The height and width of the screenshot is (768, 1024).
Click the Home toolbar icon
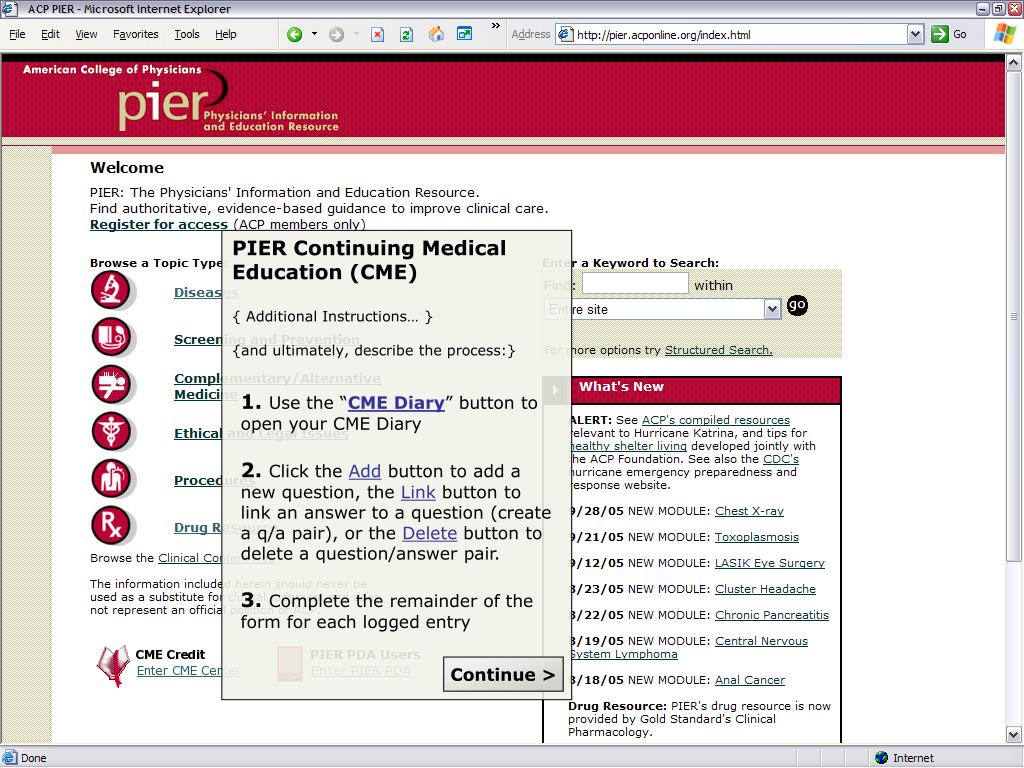pyautogui.click(x=436, y=34)
